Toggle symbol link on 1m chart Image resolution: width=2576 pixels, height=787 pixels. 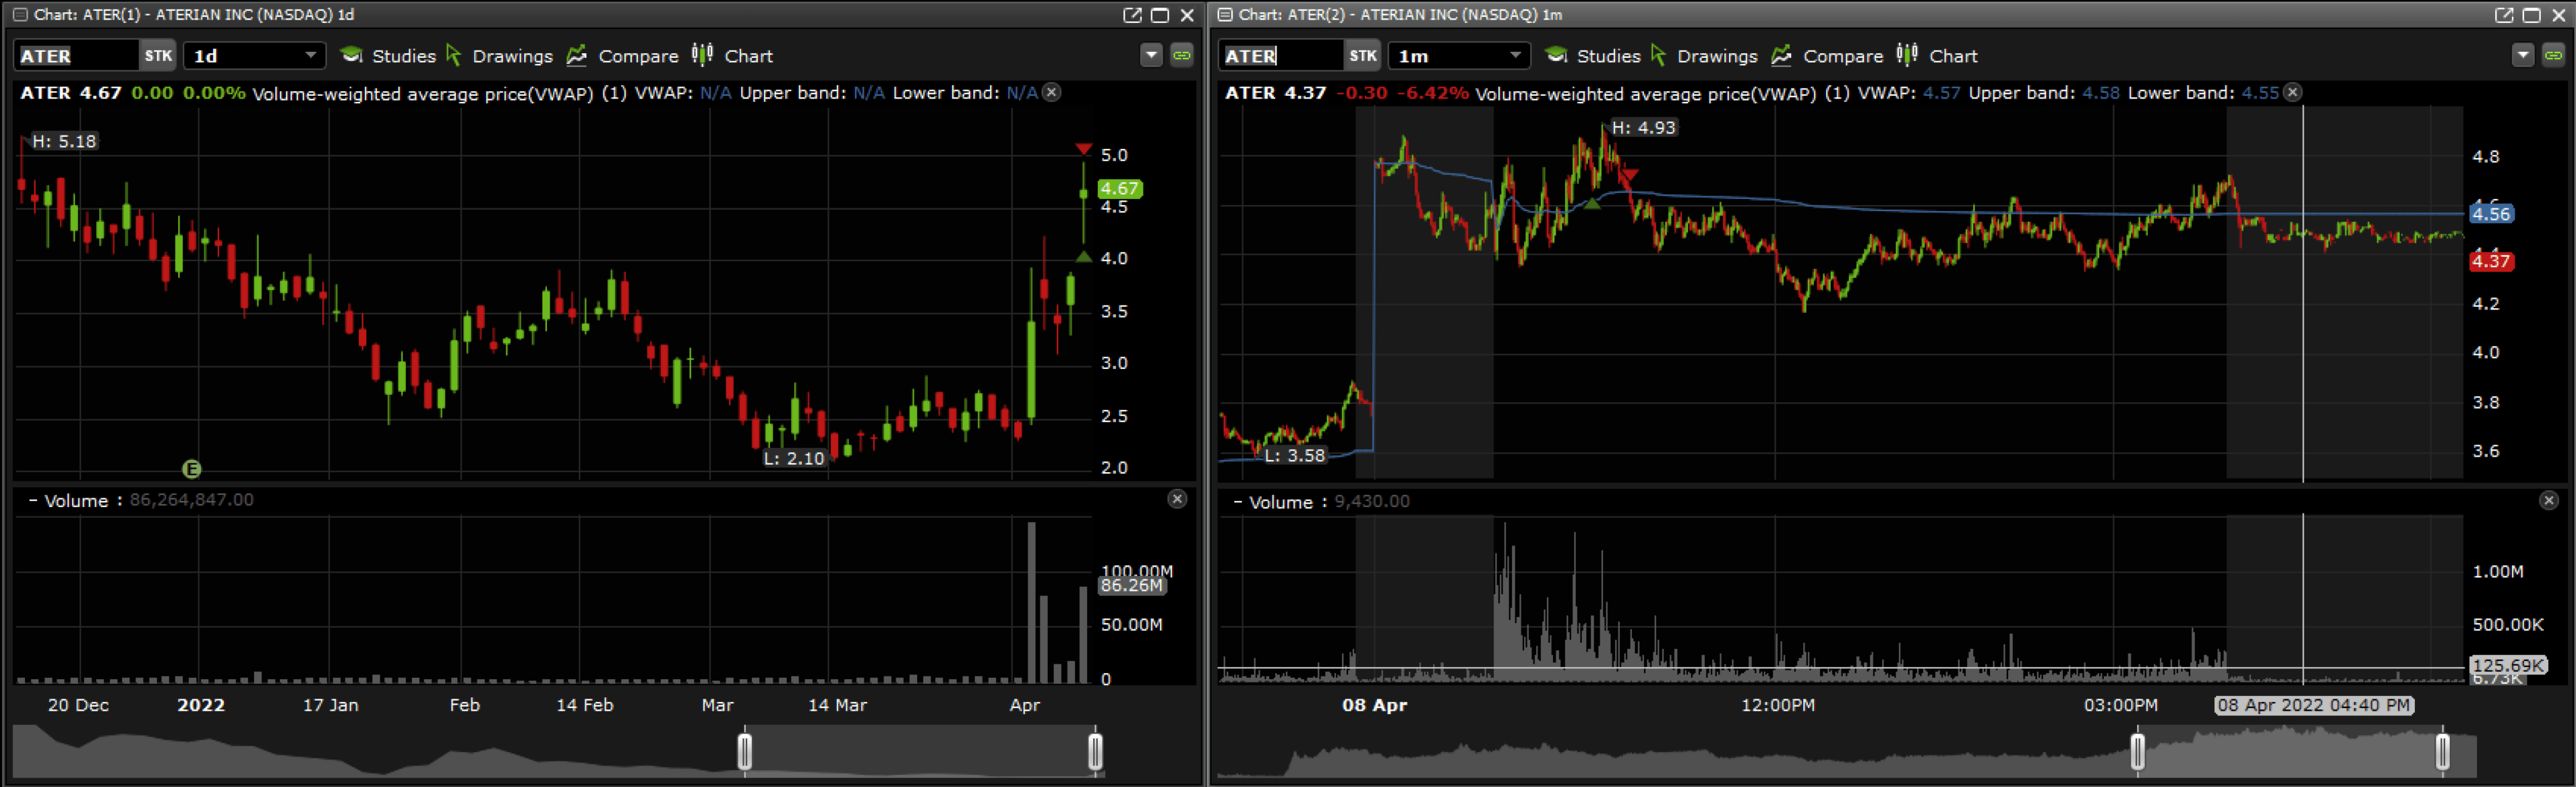coord(2553,56)
